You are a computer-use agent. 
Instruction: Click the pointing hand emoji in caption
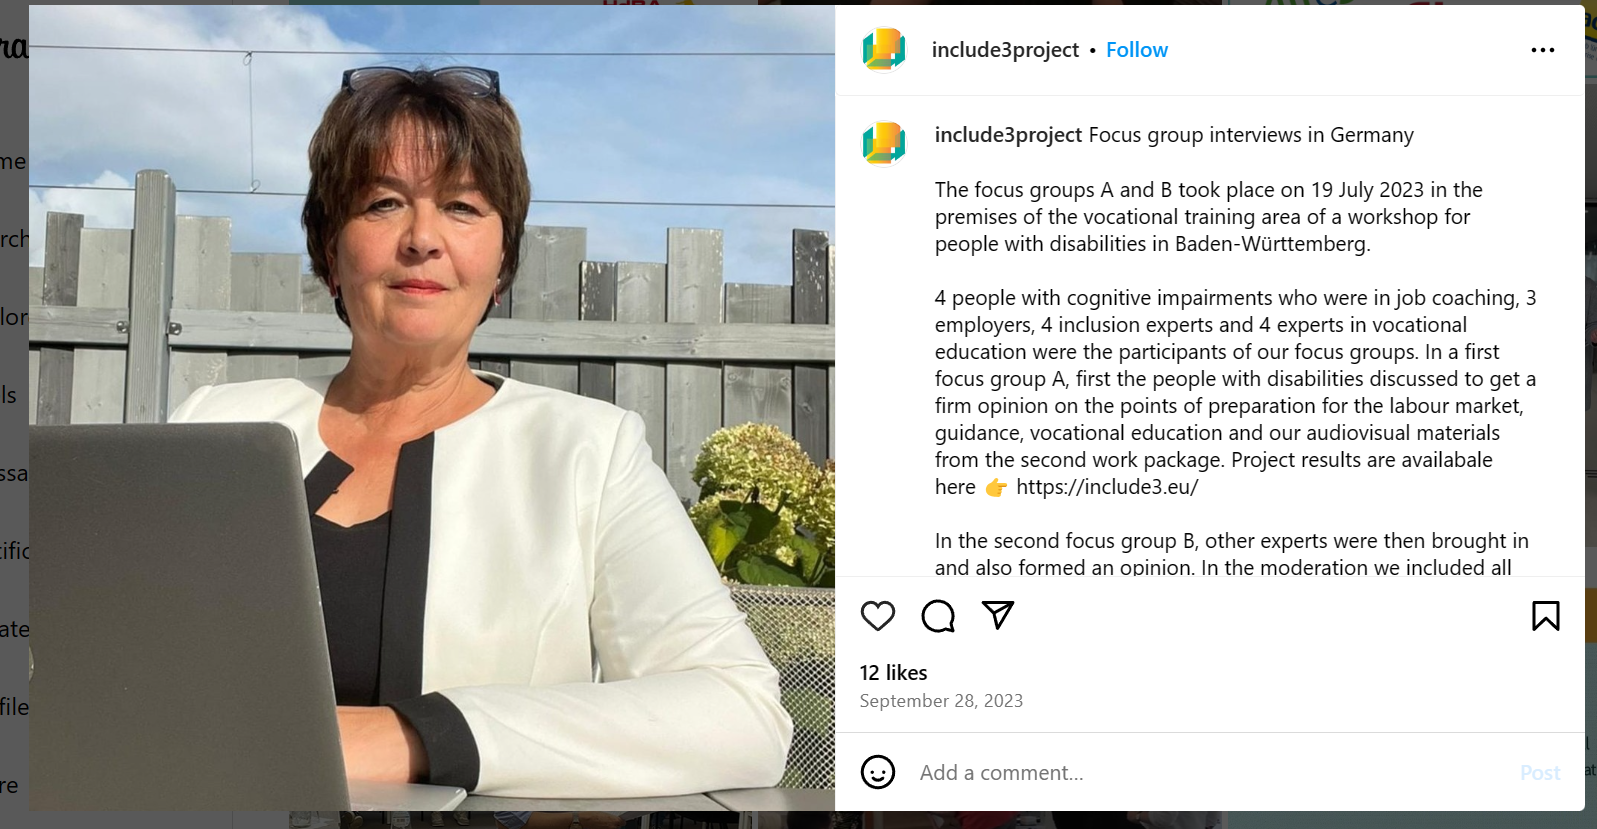(x=996, y=487)
